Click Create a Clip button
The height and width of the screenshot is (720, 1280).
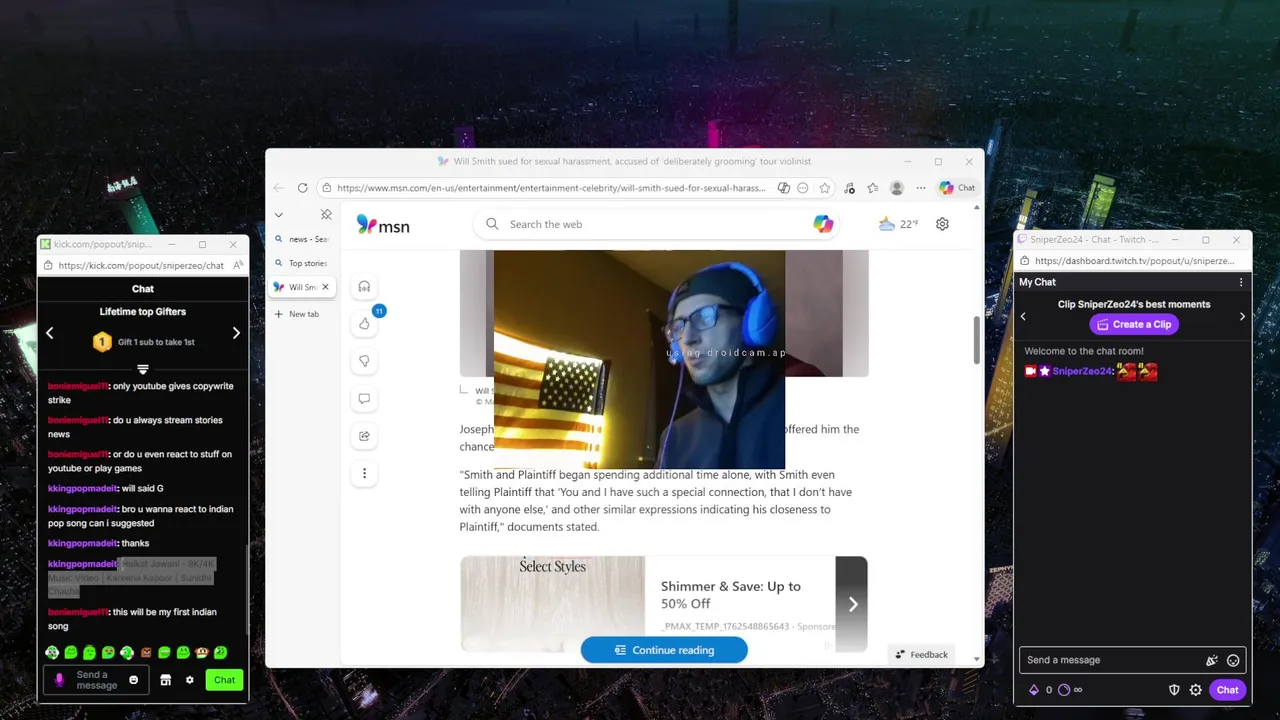[x=1134, y=324]
